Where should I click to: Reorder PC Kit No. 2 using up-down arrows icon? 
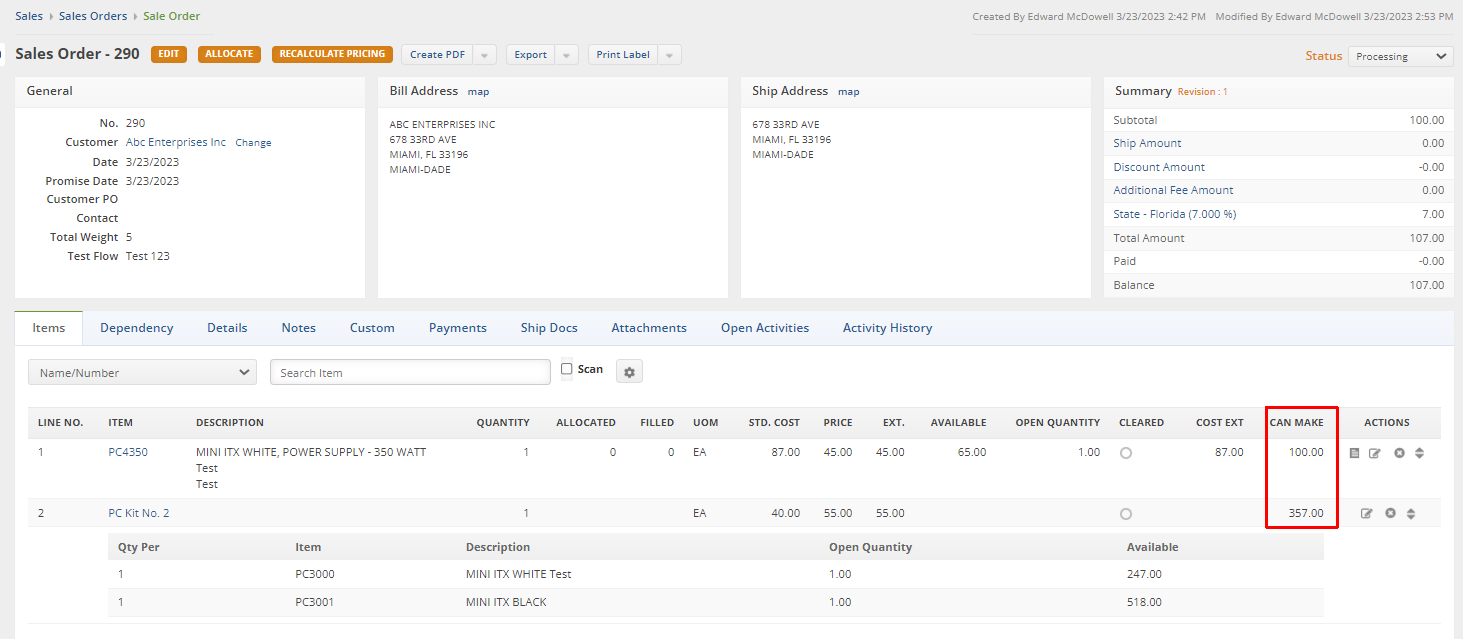pos(1411,513)
